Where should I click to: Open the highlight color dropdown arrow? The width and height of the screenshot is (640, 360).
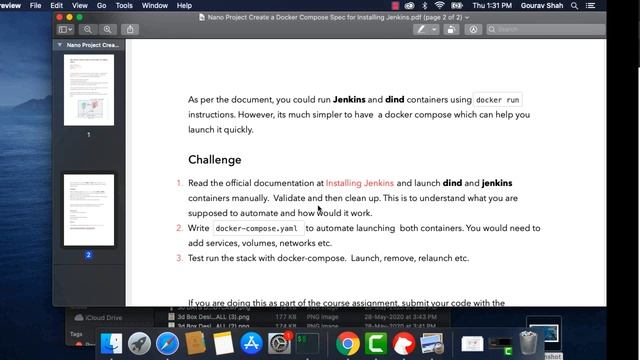click(434, 29)
